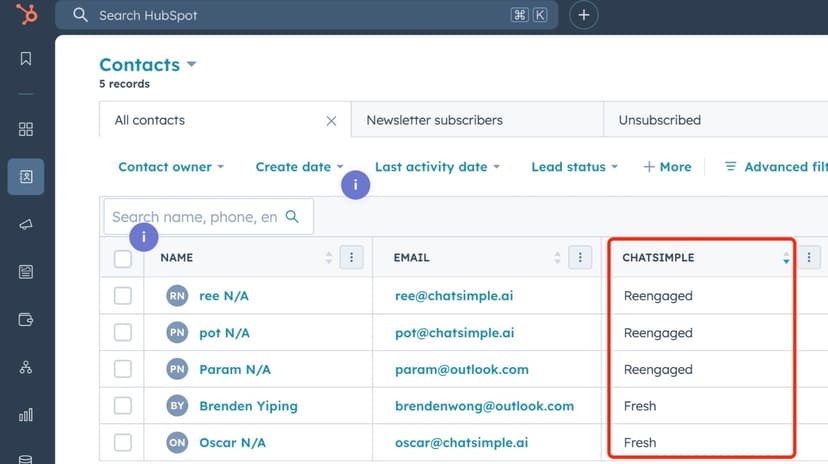
Task: Toggle the select-all contacts checkbox
Action: click(123, 259)
